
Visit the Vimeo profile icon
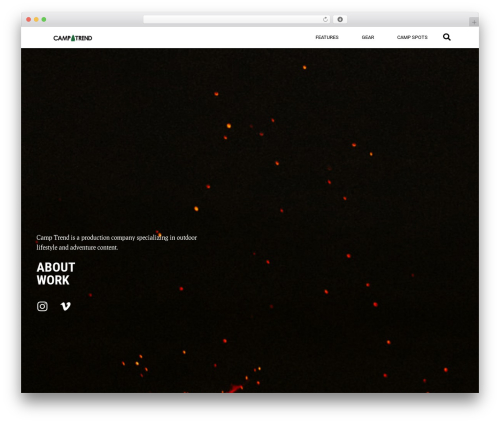pos(65,306)
